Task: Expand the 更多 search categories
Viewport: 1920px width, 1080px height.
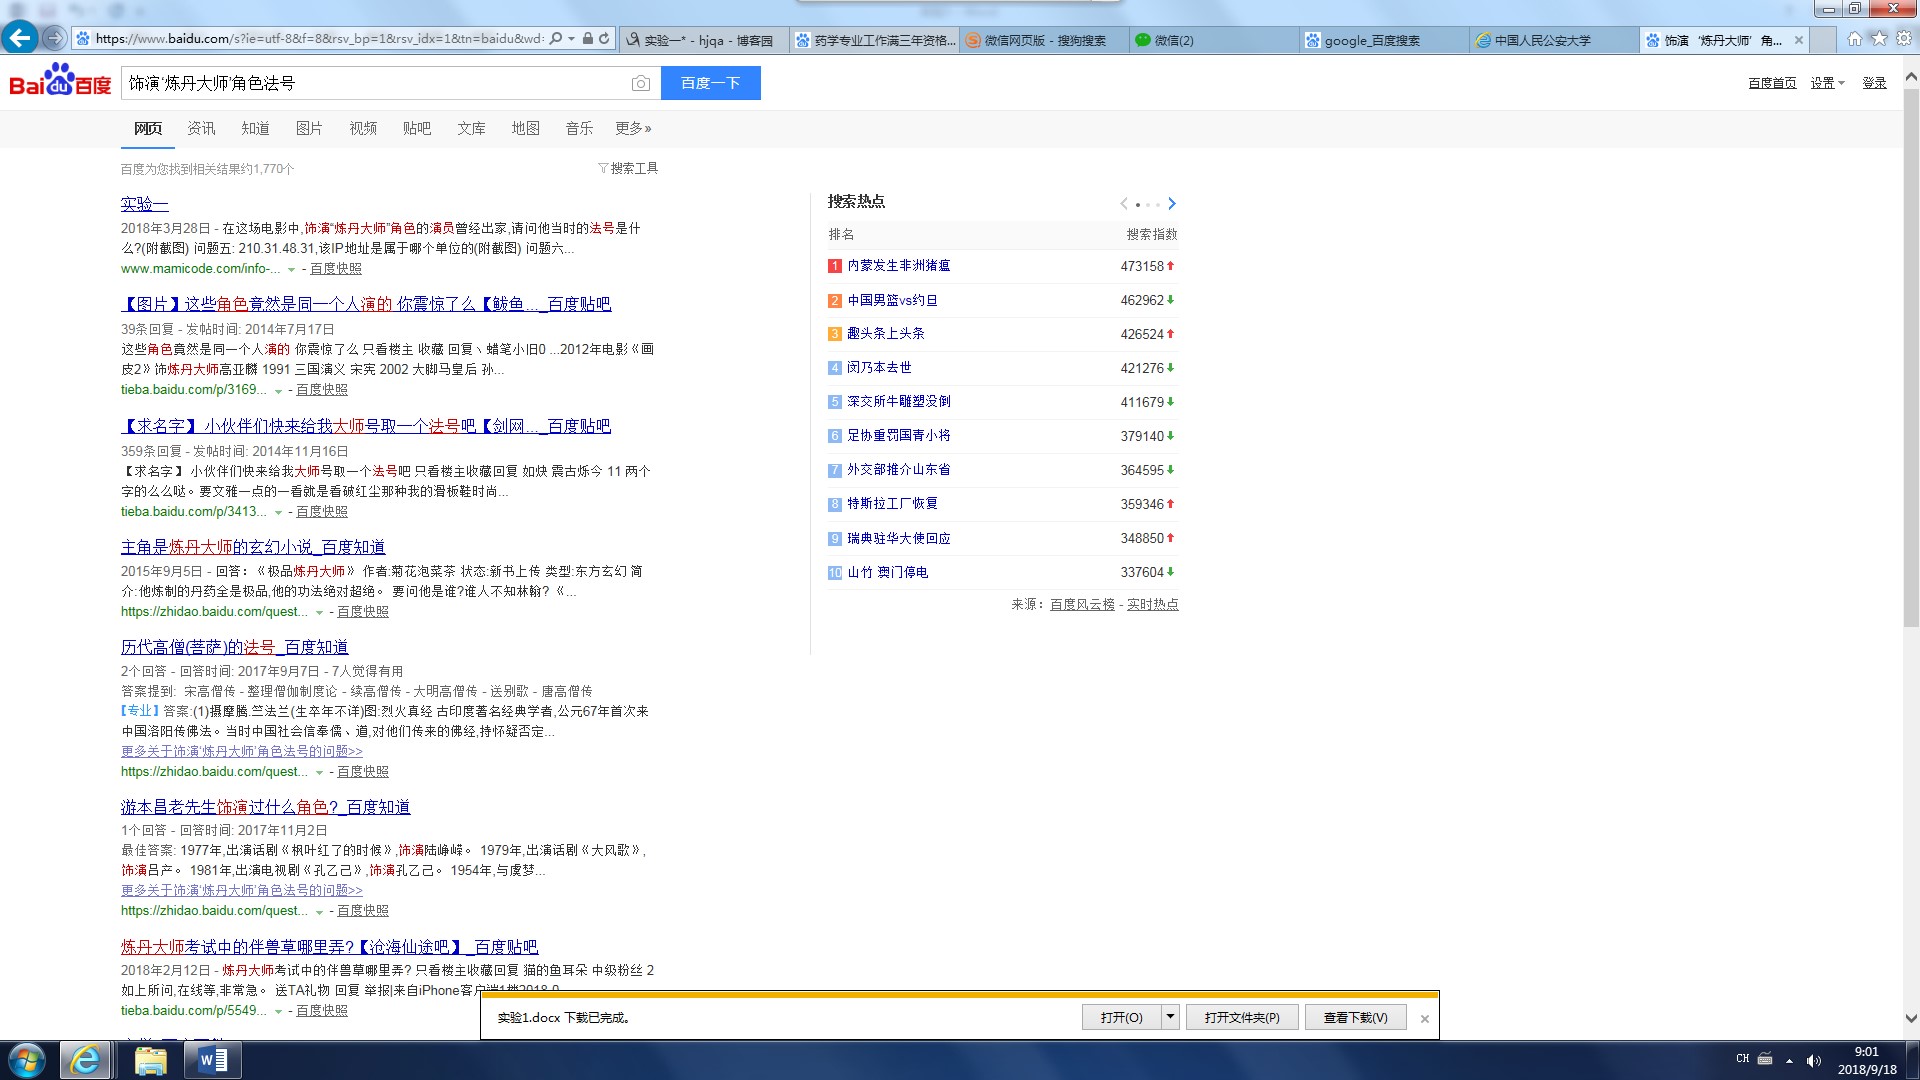Action: tap(633, 128)
